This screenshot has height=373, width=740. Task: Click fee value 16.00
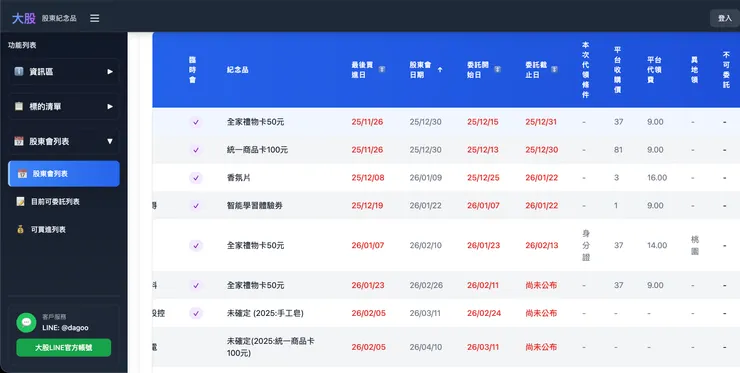click(x=657, y=178)
